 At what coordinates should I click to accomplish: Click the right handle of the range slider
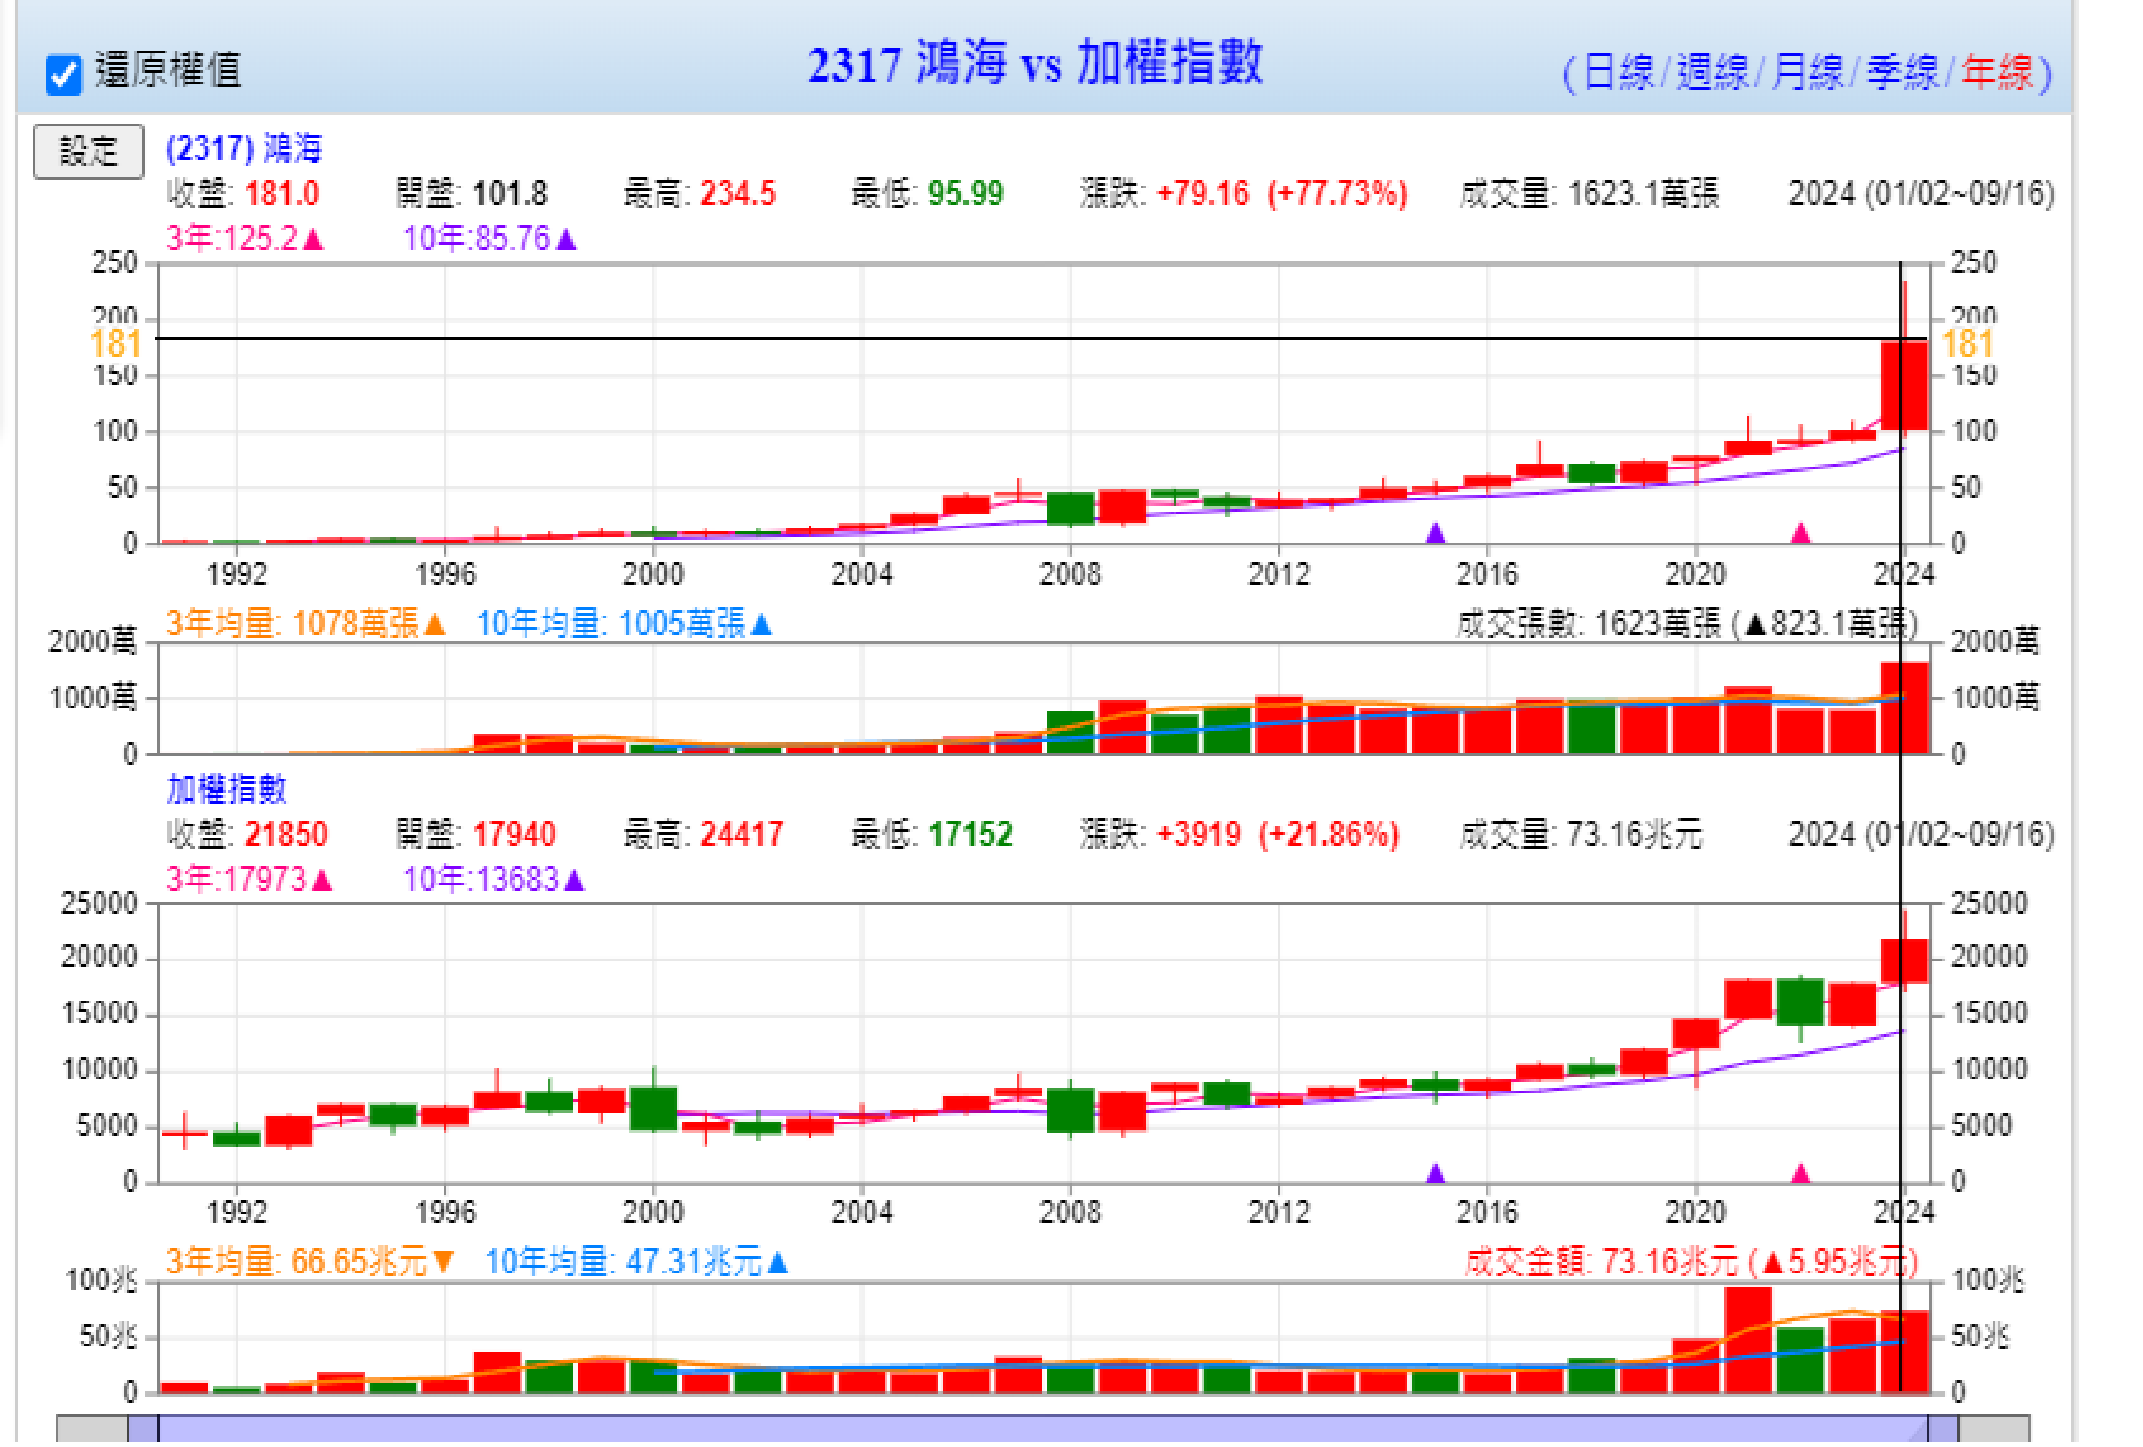point(1942,1430)
